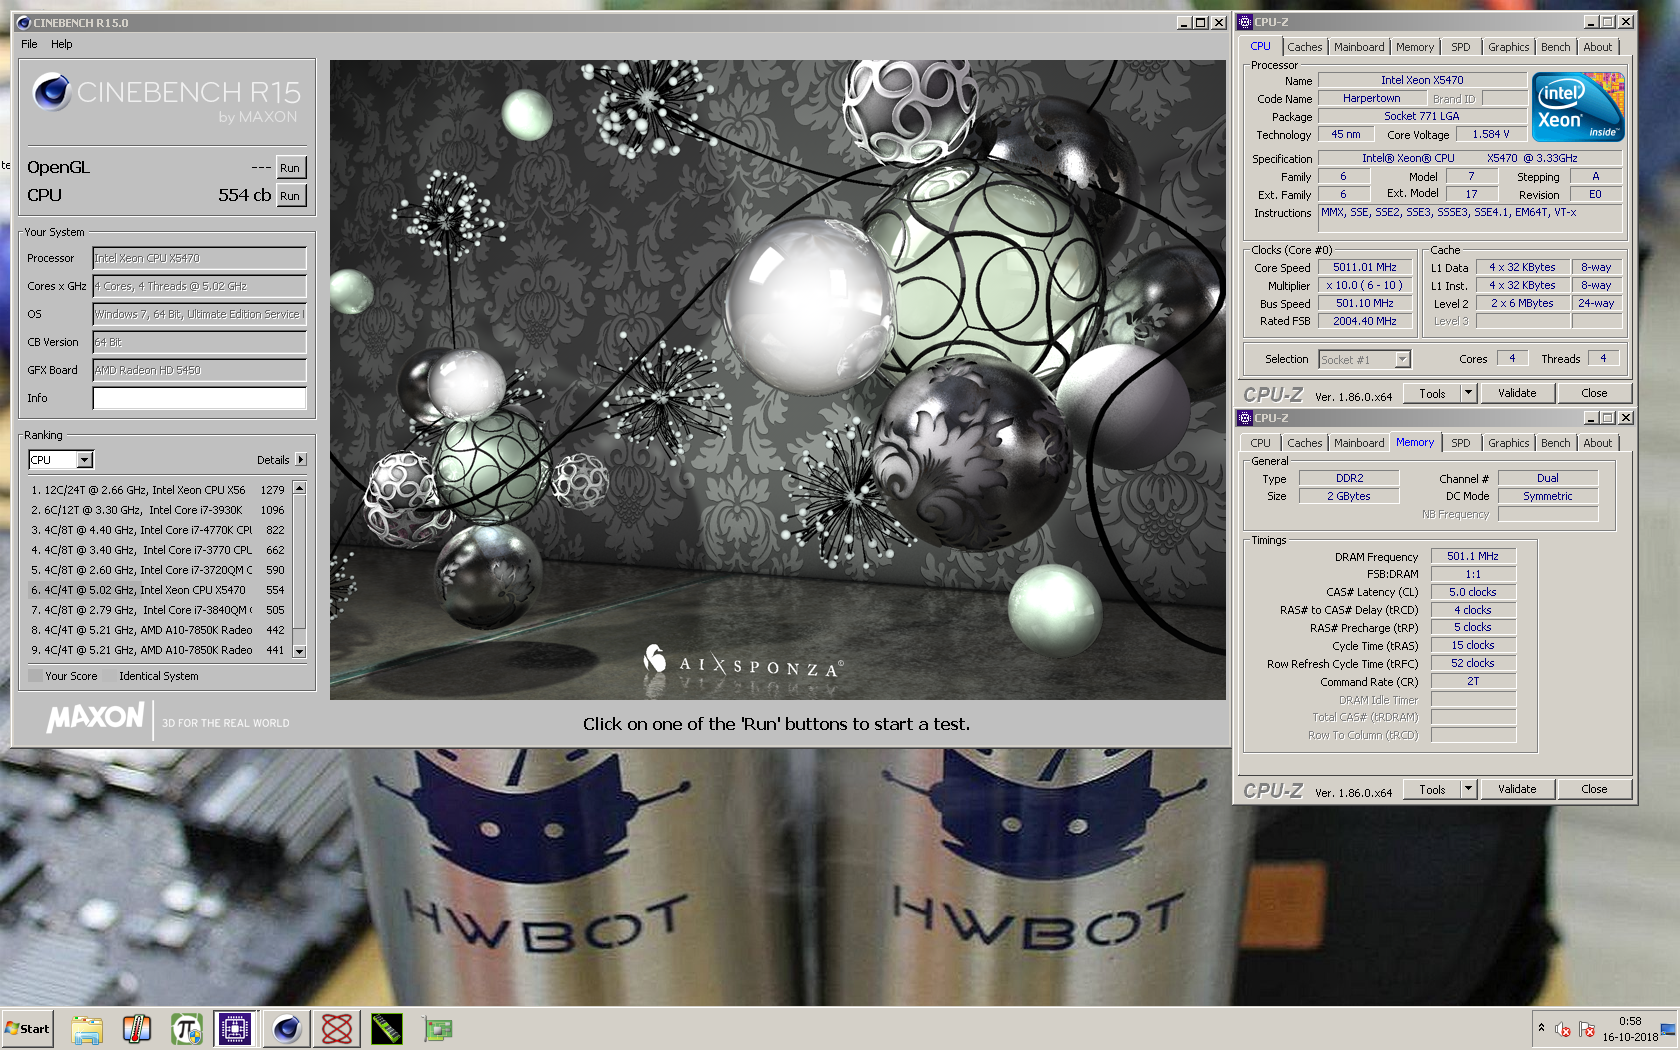Click ranking list scrollbar down arrow

tap(299, 651)
